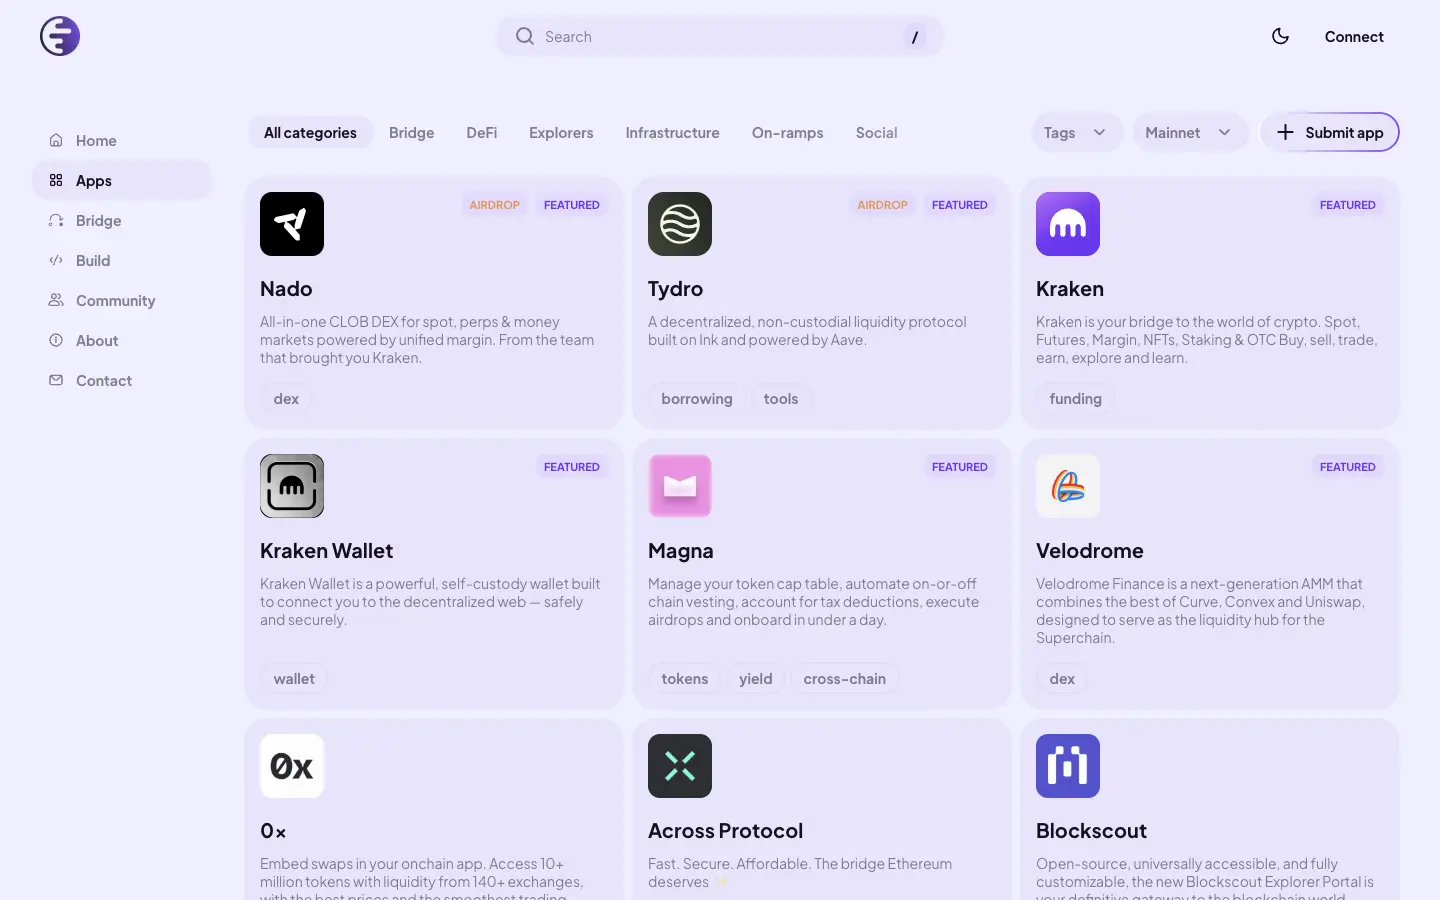Click the Magna card title
1440x900 pixels.
pos(680,551)
